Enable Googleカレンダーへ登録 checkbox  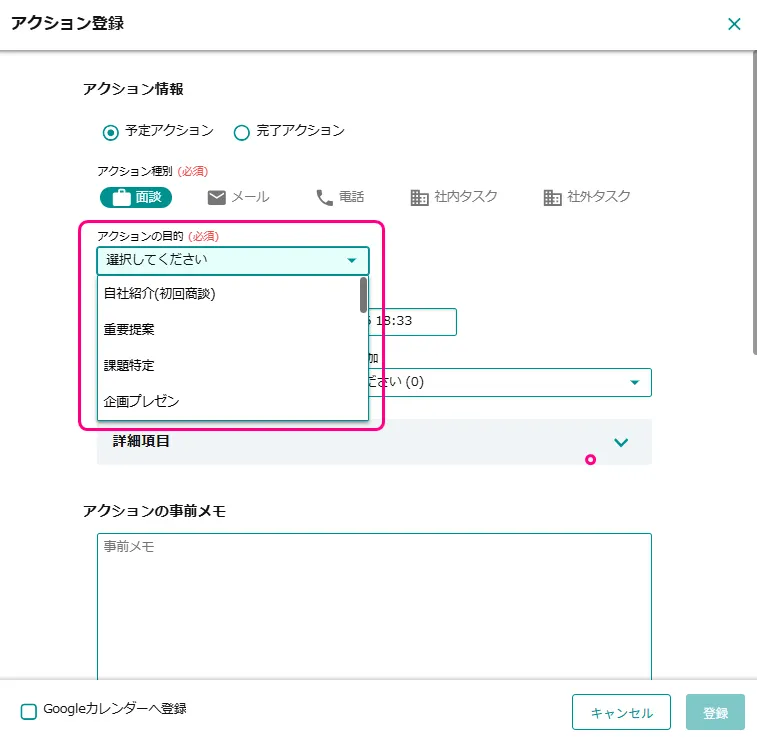[29, 711]
